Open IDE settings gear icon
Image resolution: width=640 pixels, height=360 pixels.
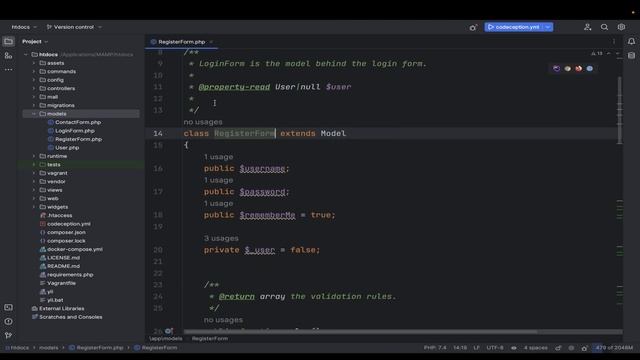tap(621, 27)
